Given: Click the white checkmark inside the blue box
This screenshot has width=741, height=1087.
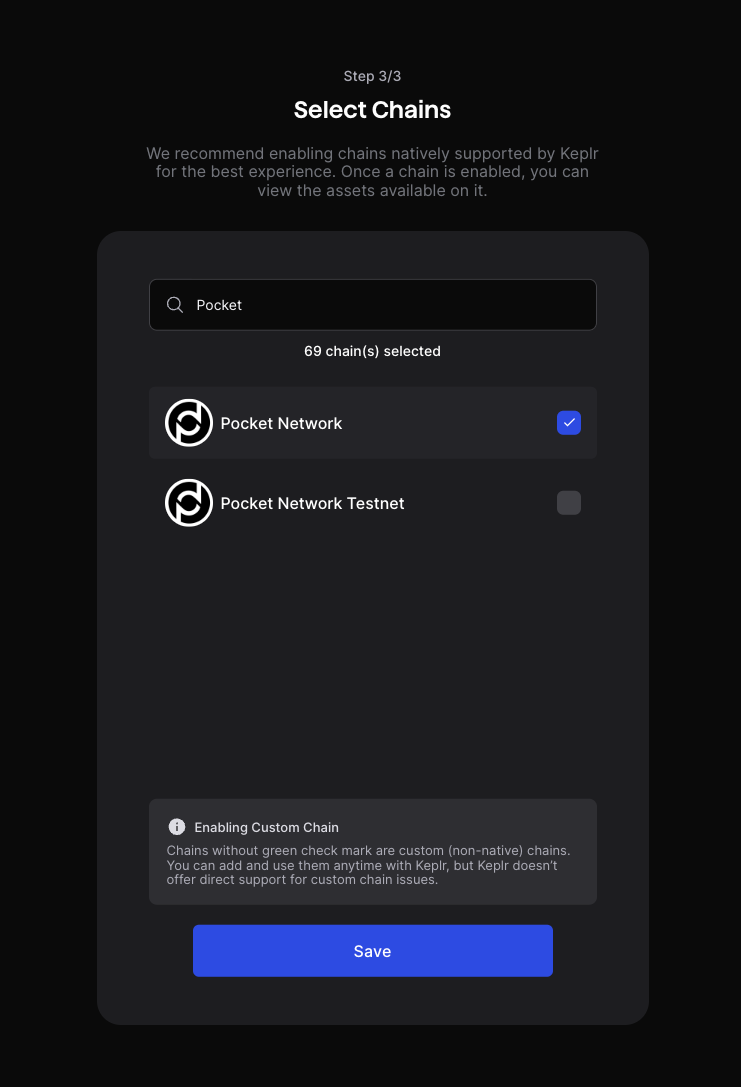Looking at the screenshot, I should click(569, 422).
